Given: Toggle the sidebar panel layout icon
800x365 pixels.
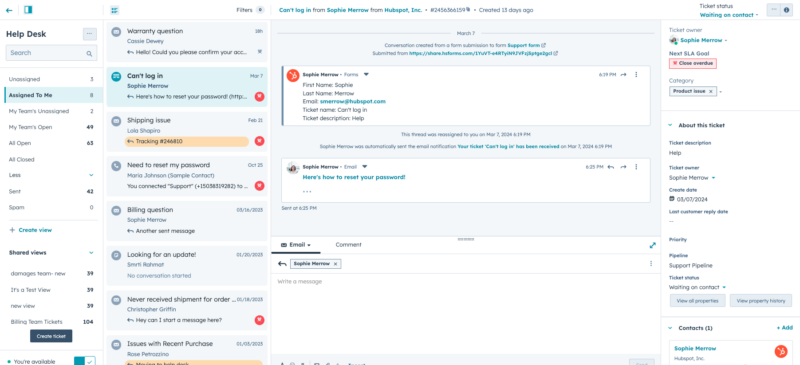Looking at the screenshot, I should coord(28,10).
